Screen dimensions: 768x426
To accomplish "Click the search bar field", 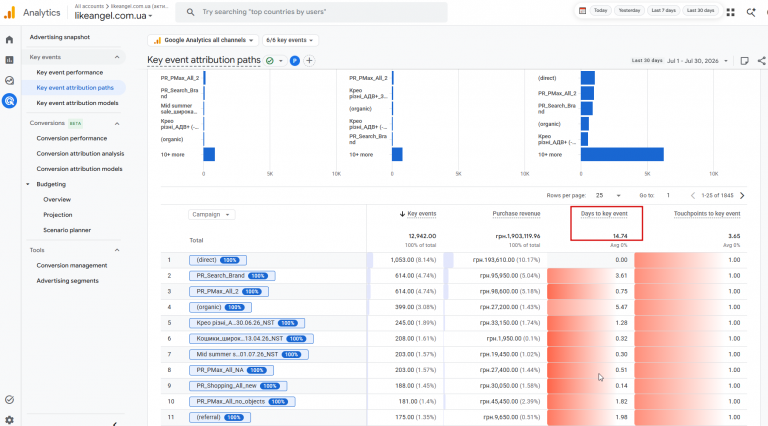I will click(x=312, y=12).
